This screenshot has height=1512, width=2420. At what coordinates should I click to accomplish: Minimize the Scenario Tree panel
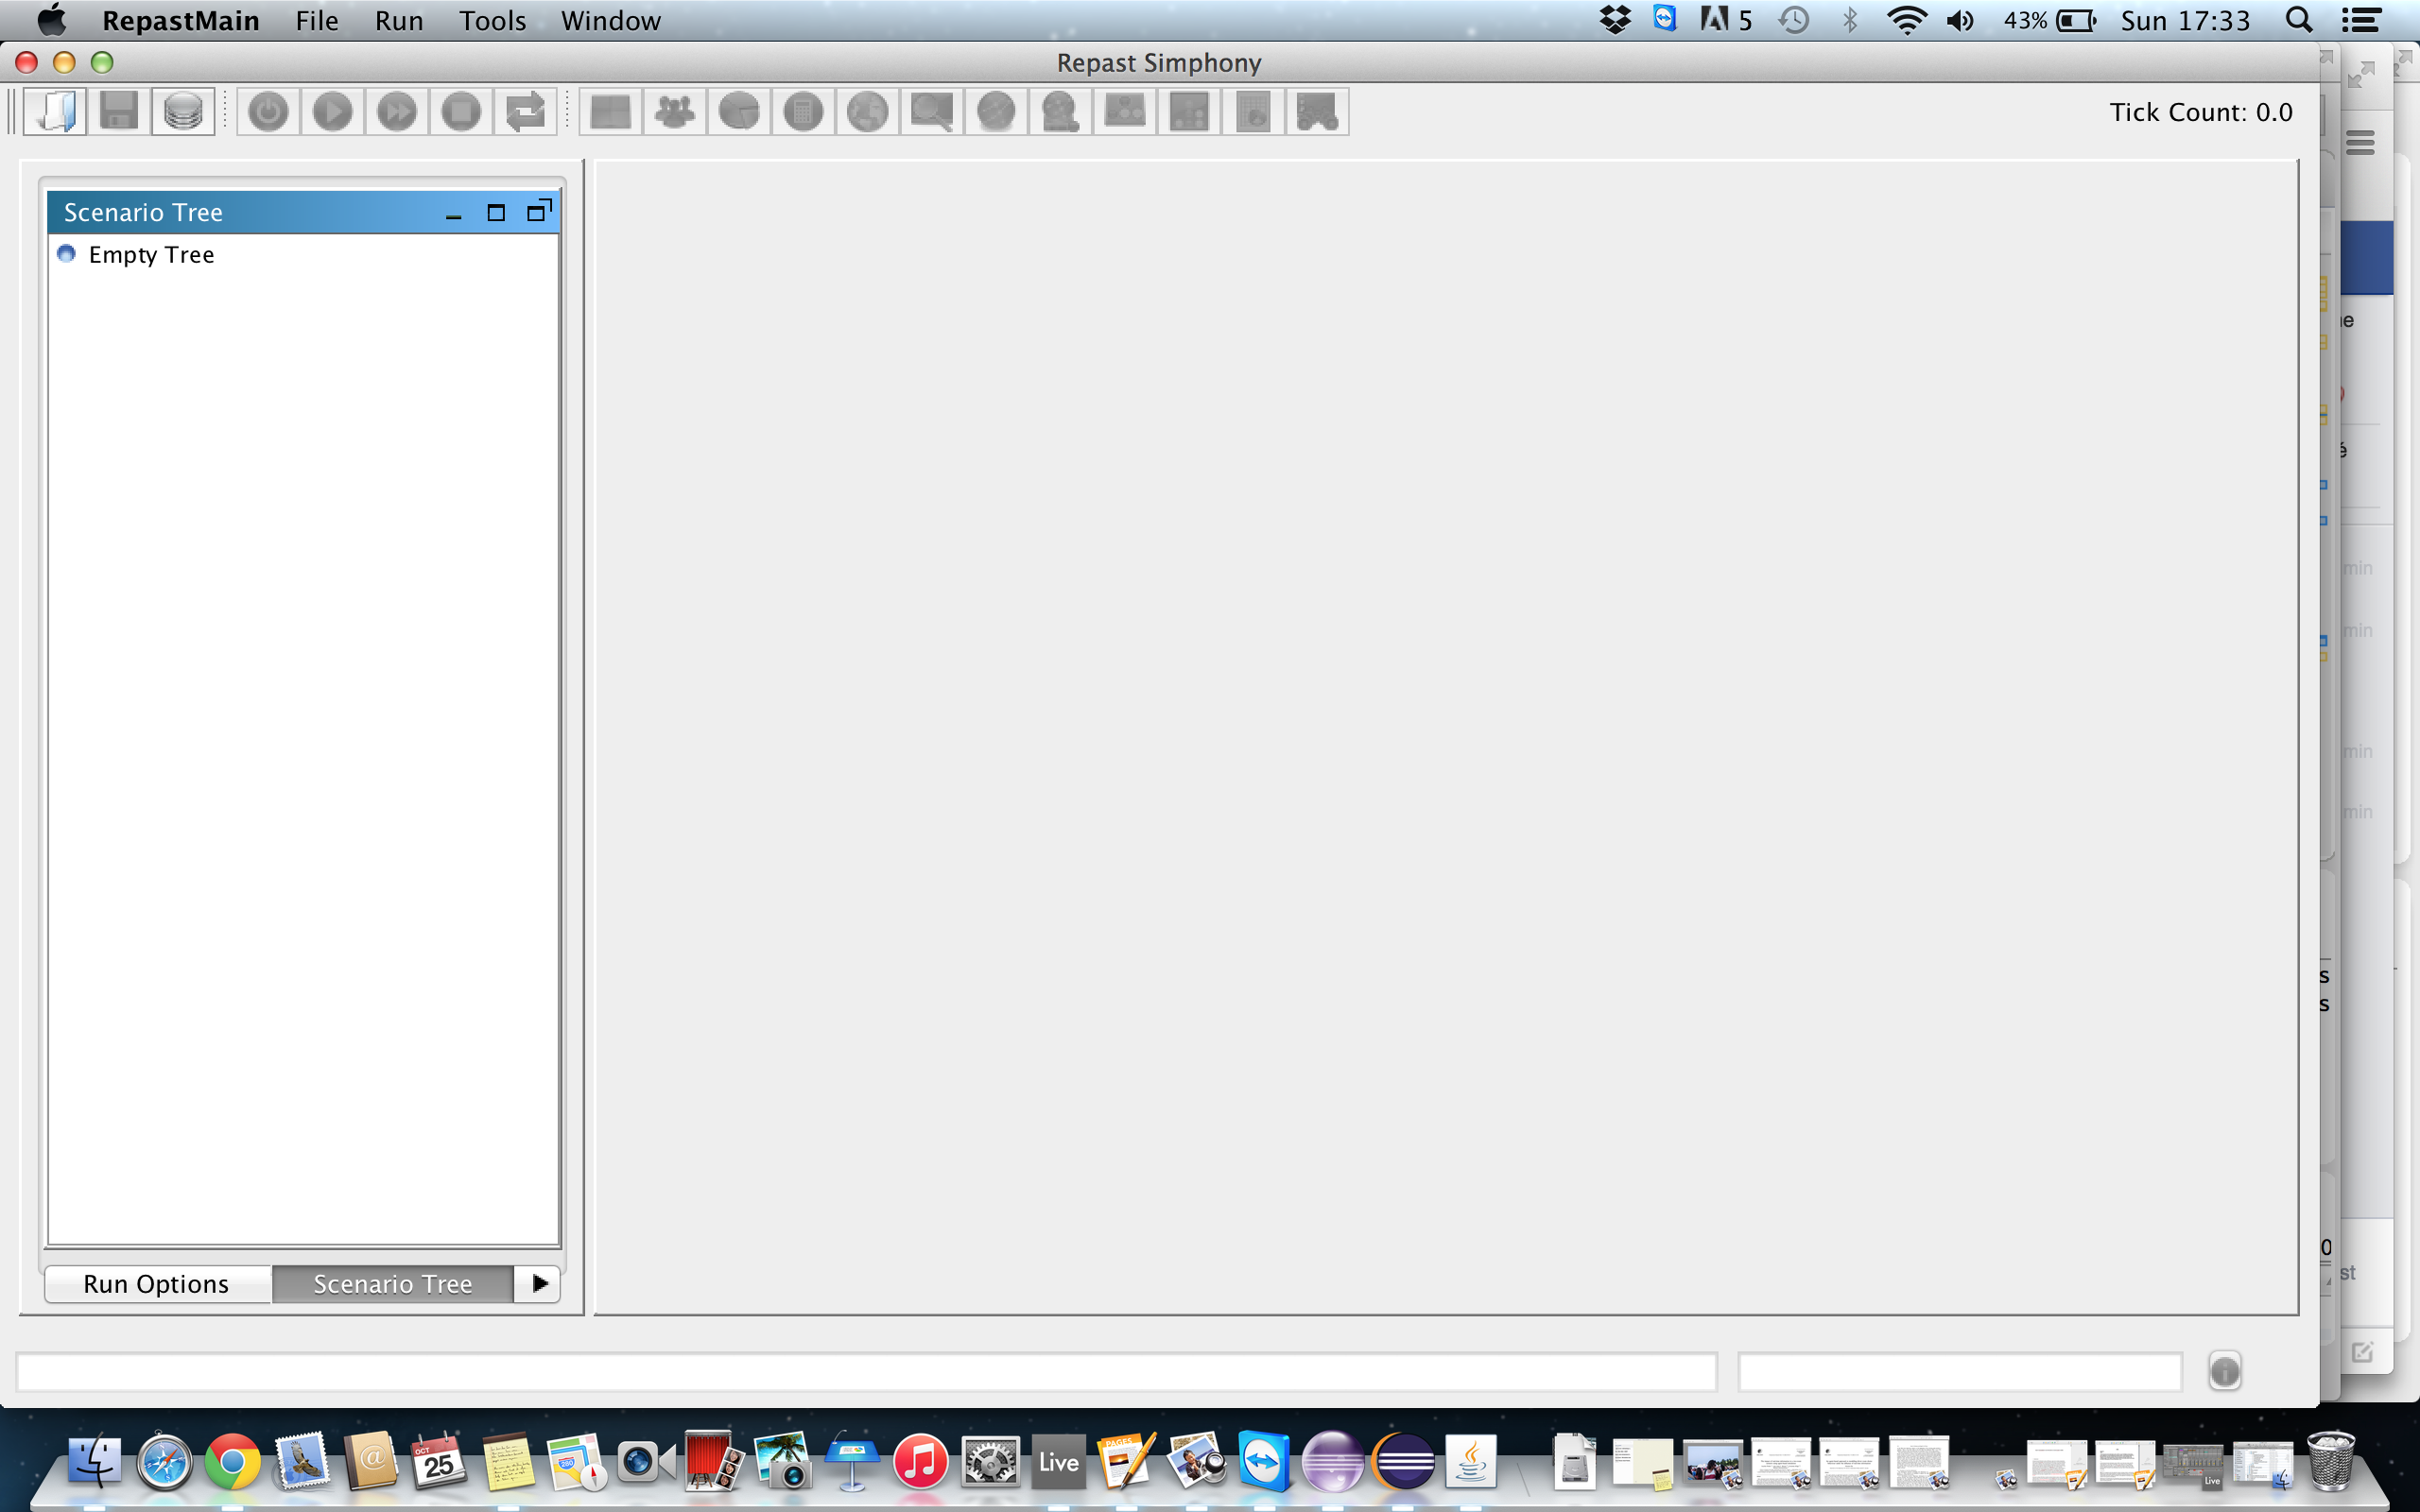453,213
